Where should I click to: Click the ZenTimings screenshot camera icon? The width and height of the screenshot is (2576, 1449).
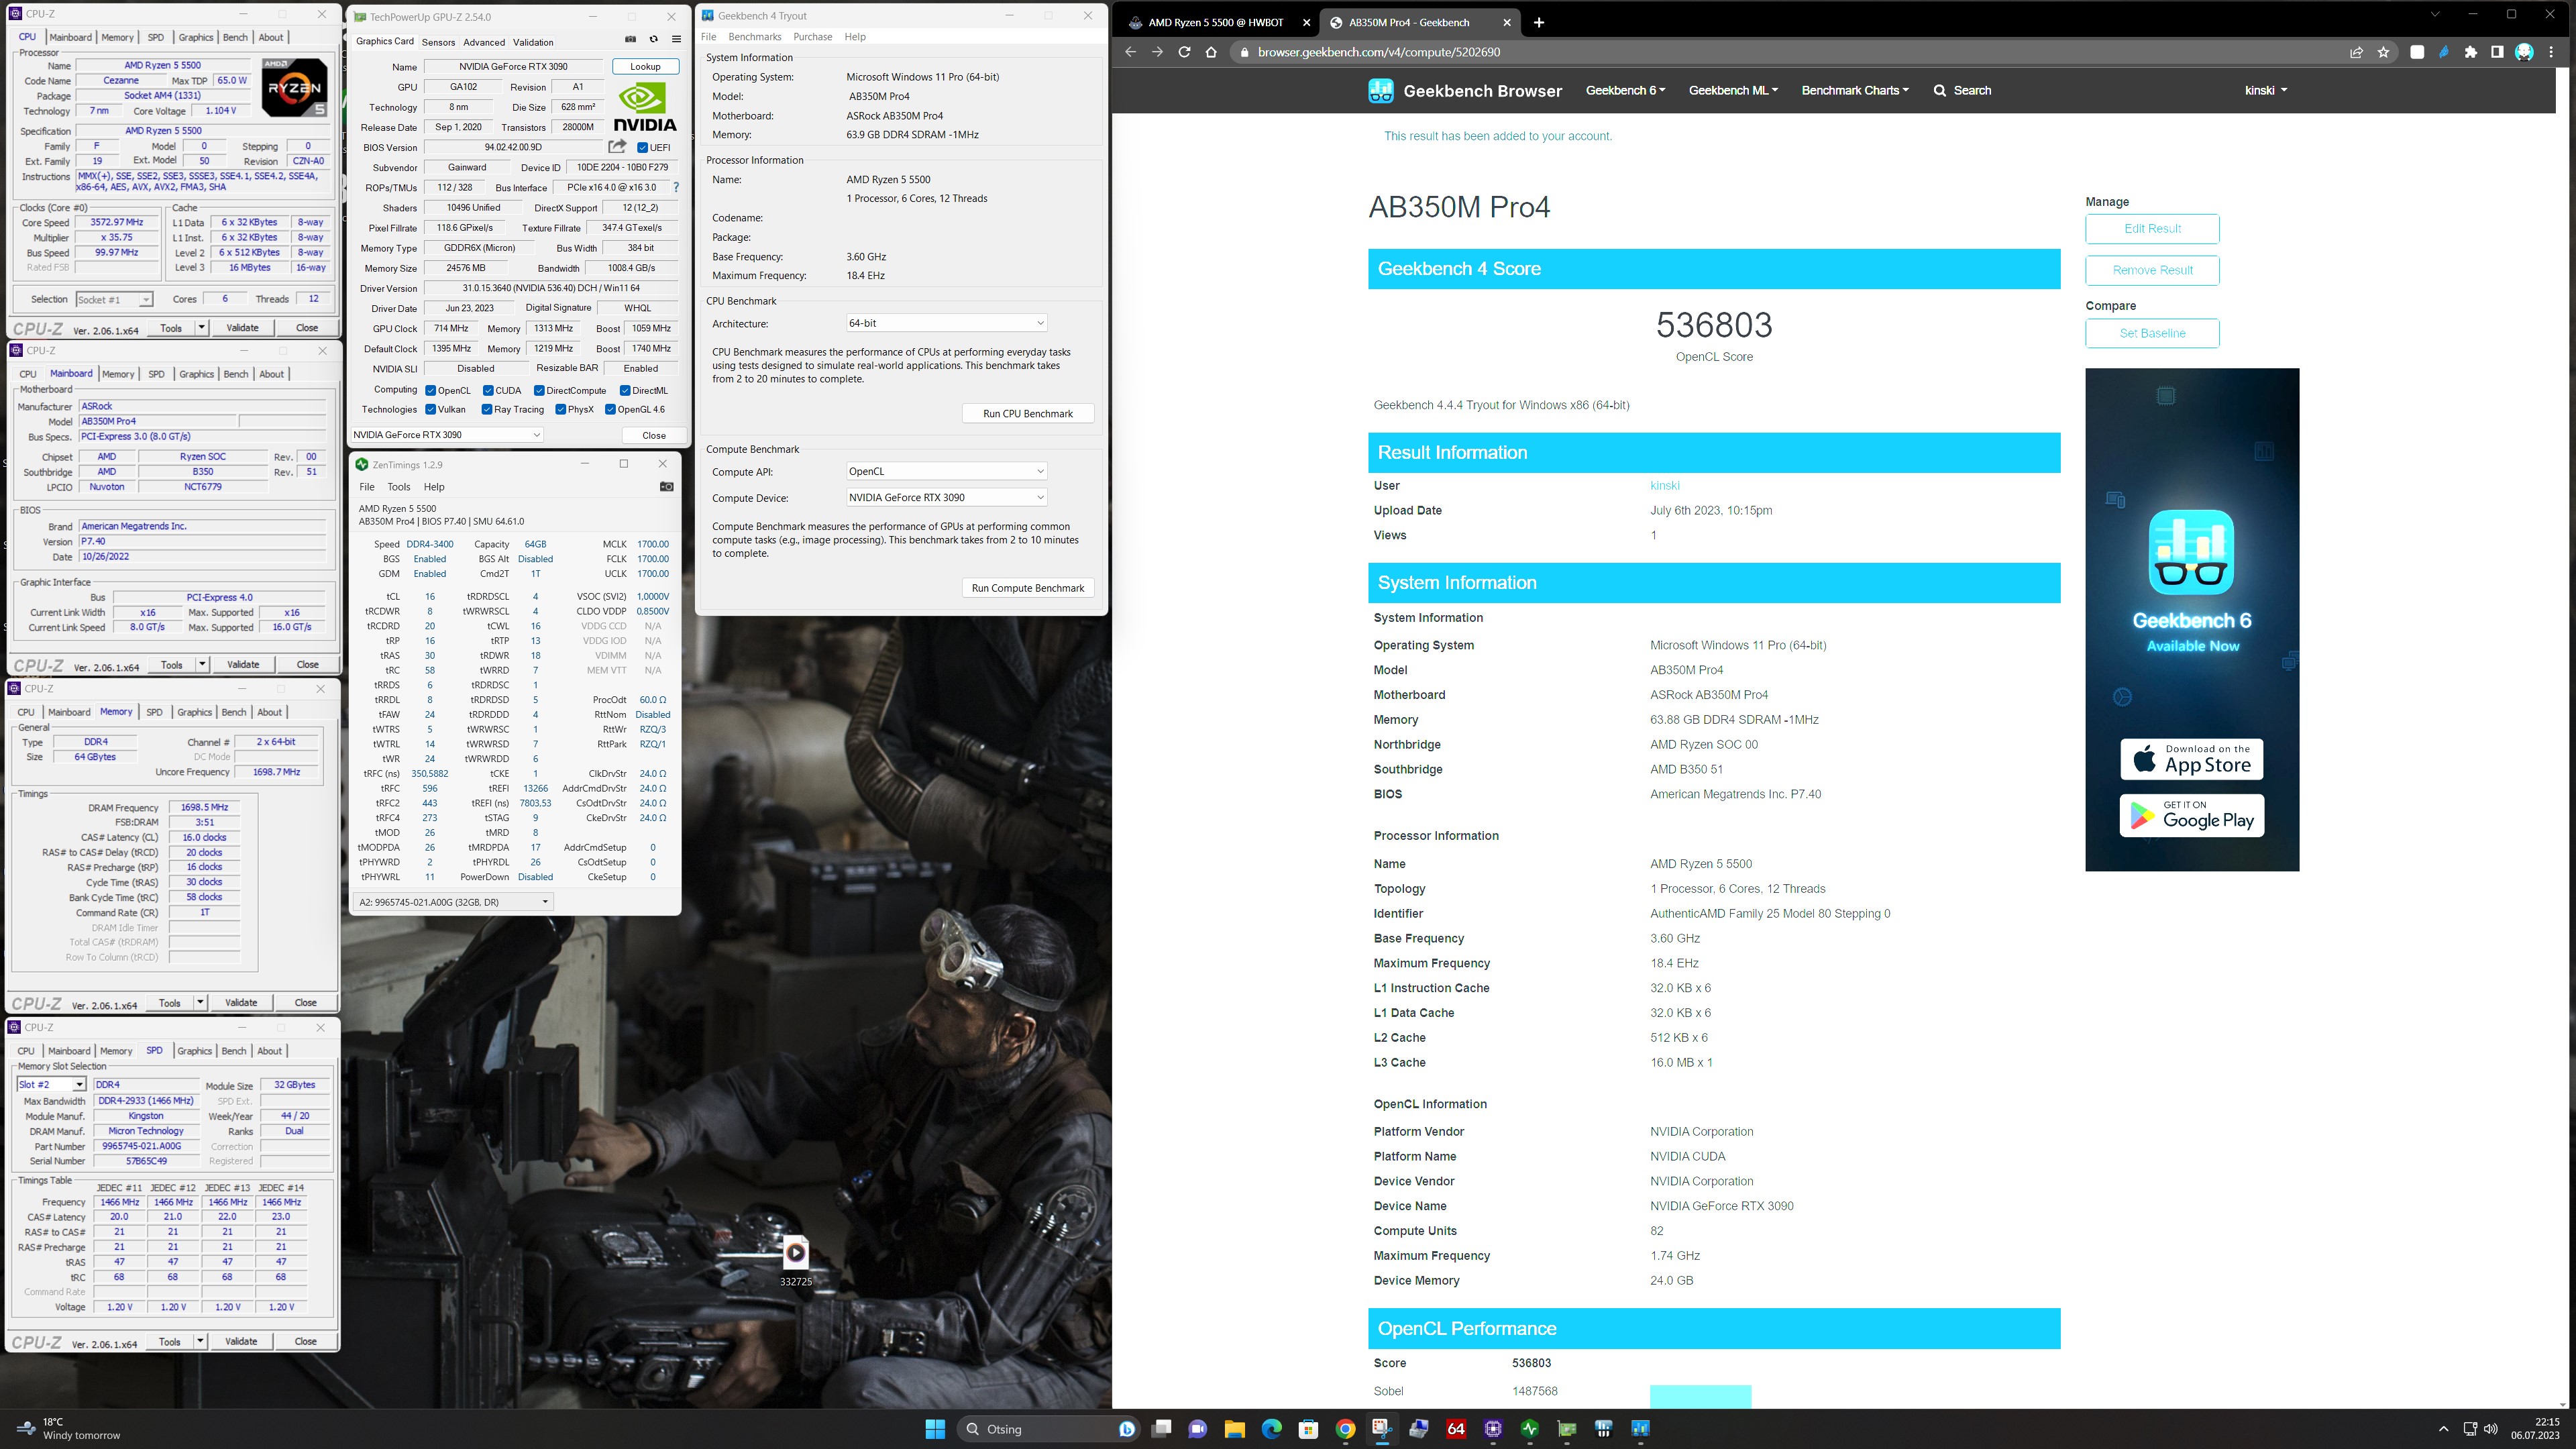pos(666,487)
